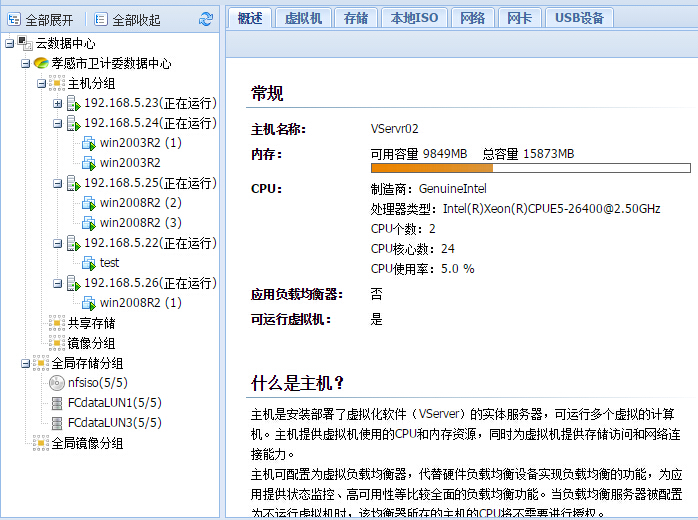Click the nfsiso disc icon

tap(57, 383)
